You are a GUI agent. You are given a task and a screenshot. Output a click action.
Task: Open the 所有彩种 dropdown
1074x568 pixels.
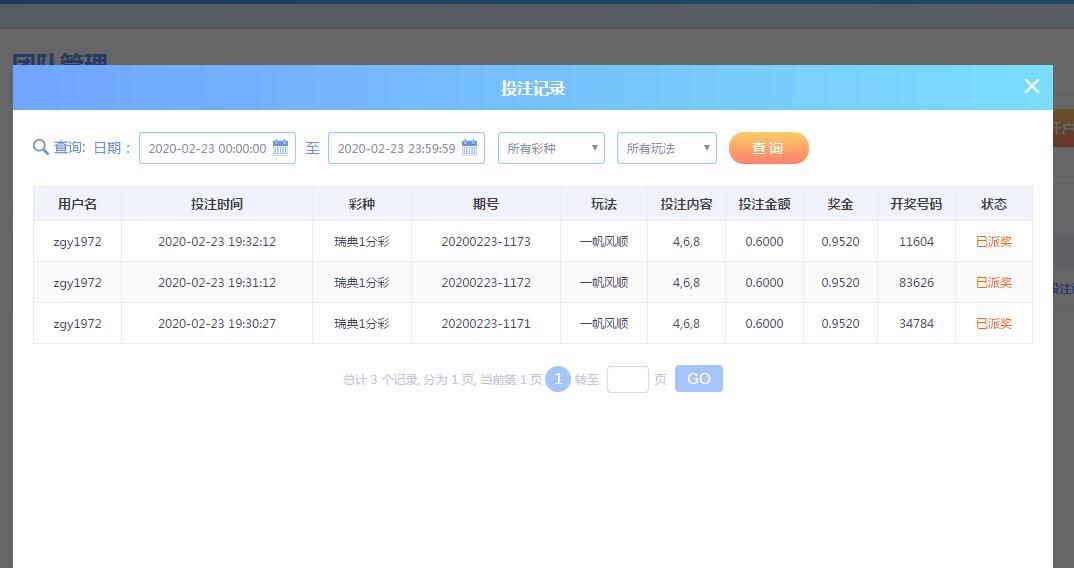(551, 148)
